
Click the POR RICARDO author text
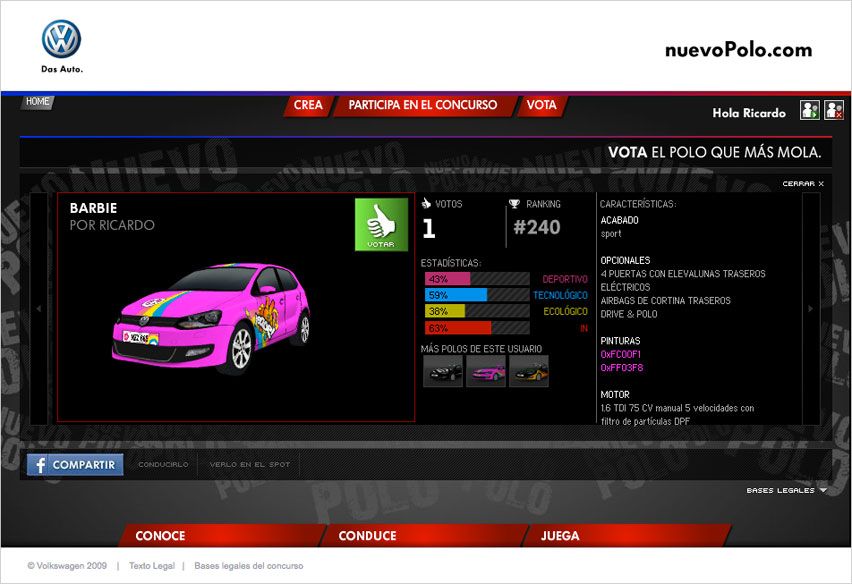112,225
